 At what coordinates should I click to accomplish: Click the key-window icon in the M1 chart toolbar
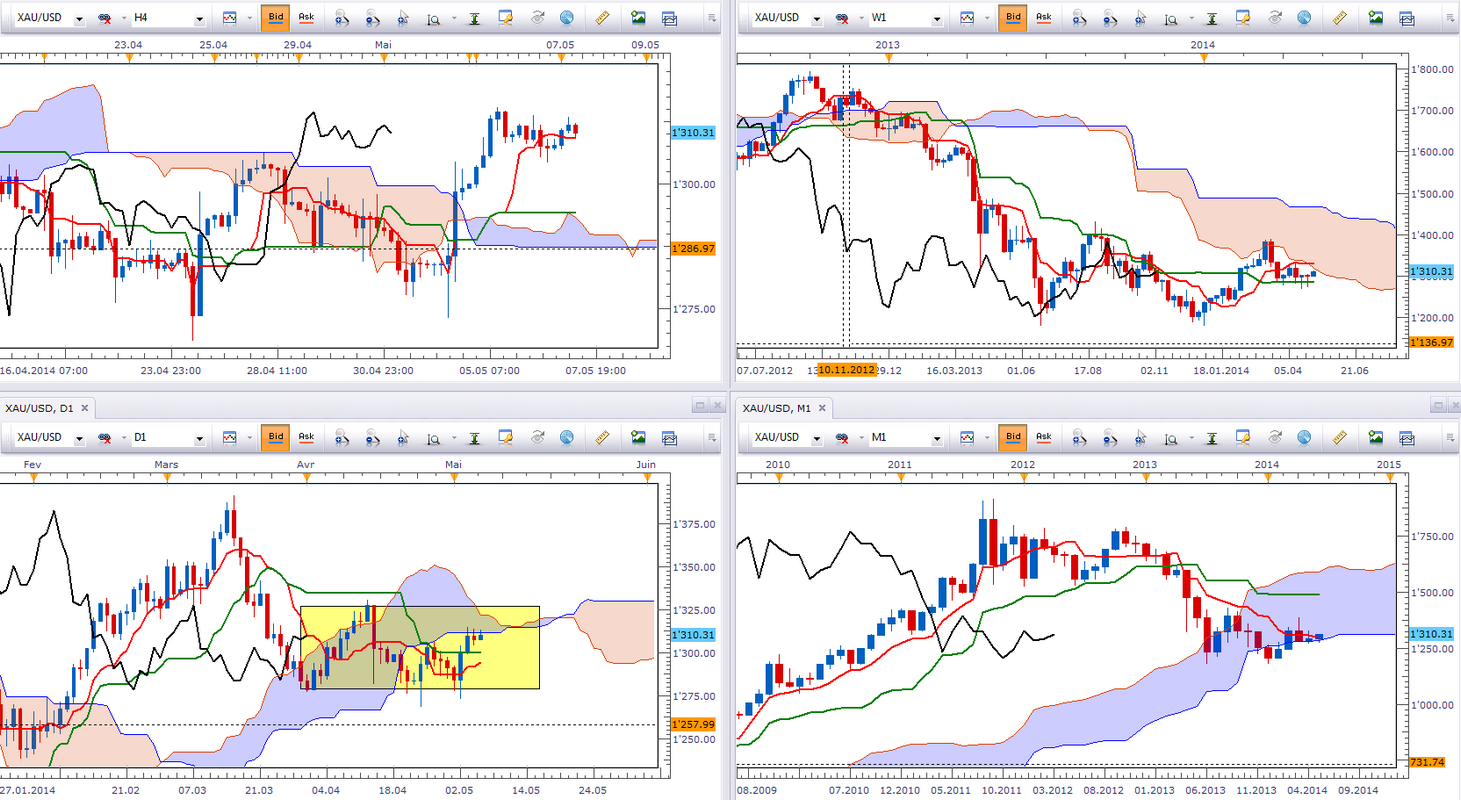tap(1244, 437)
